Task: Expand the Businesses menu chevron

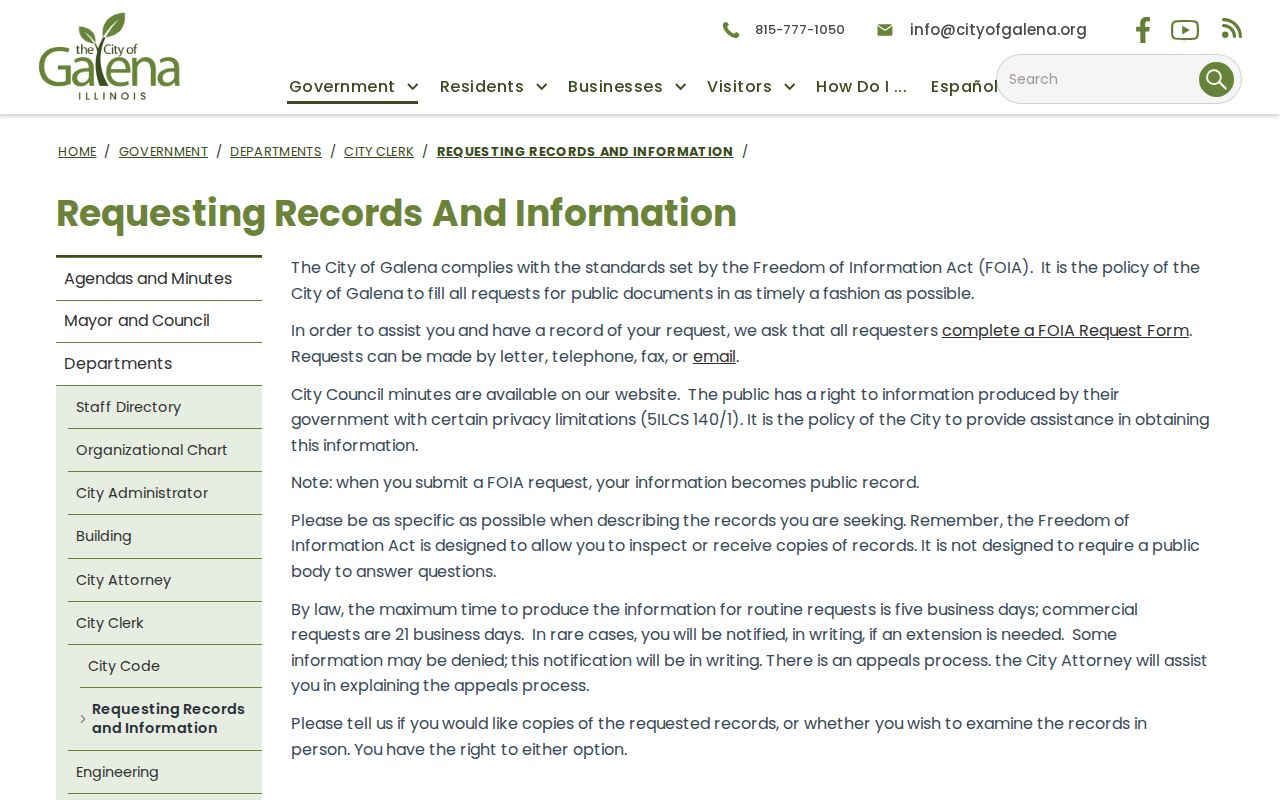Action: (680, 87)
